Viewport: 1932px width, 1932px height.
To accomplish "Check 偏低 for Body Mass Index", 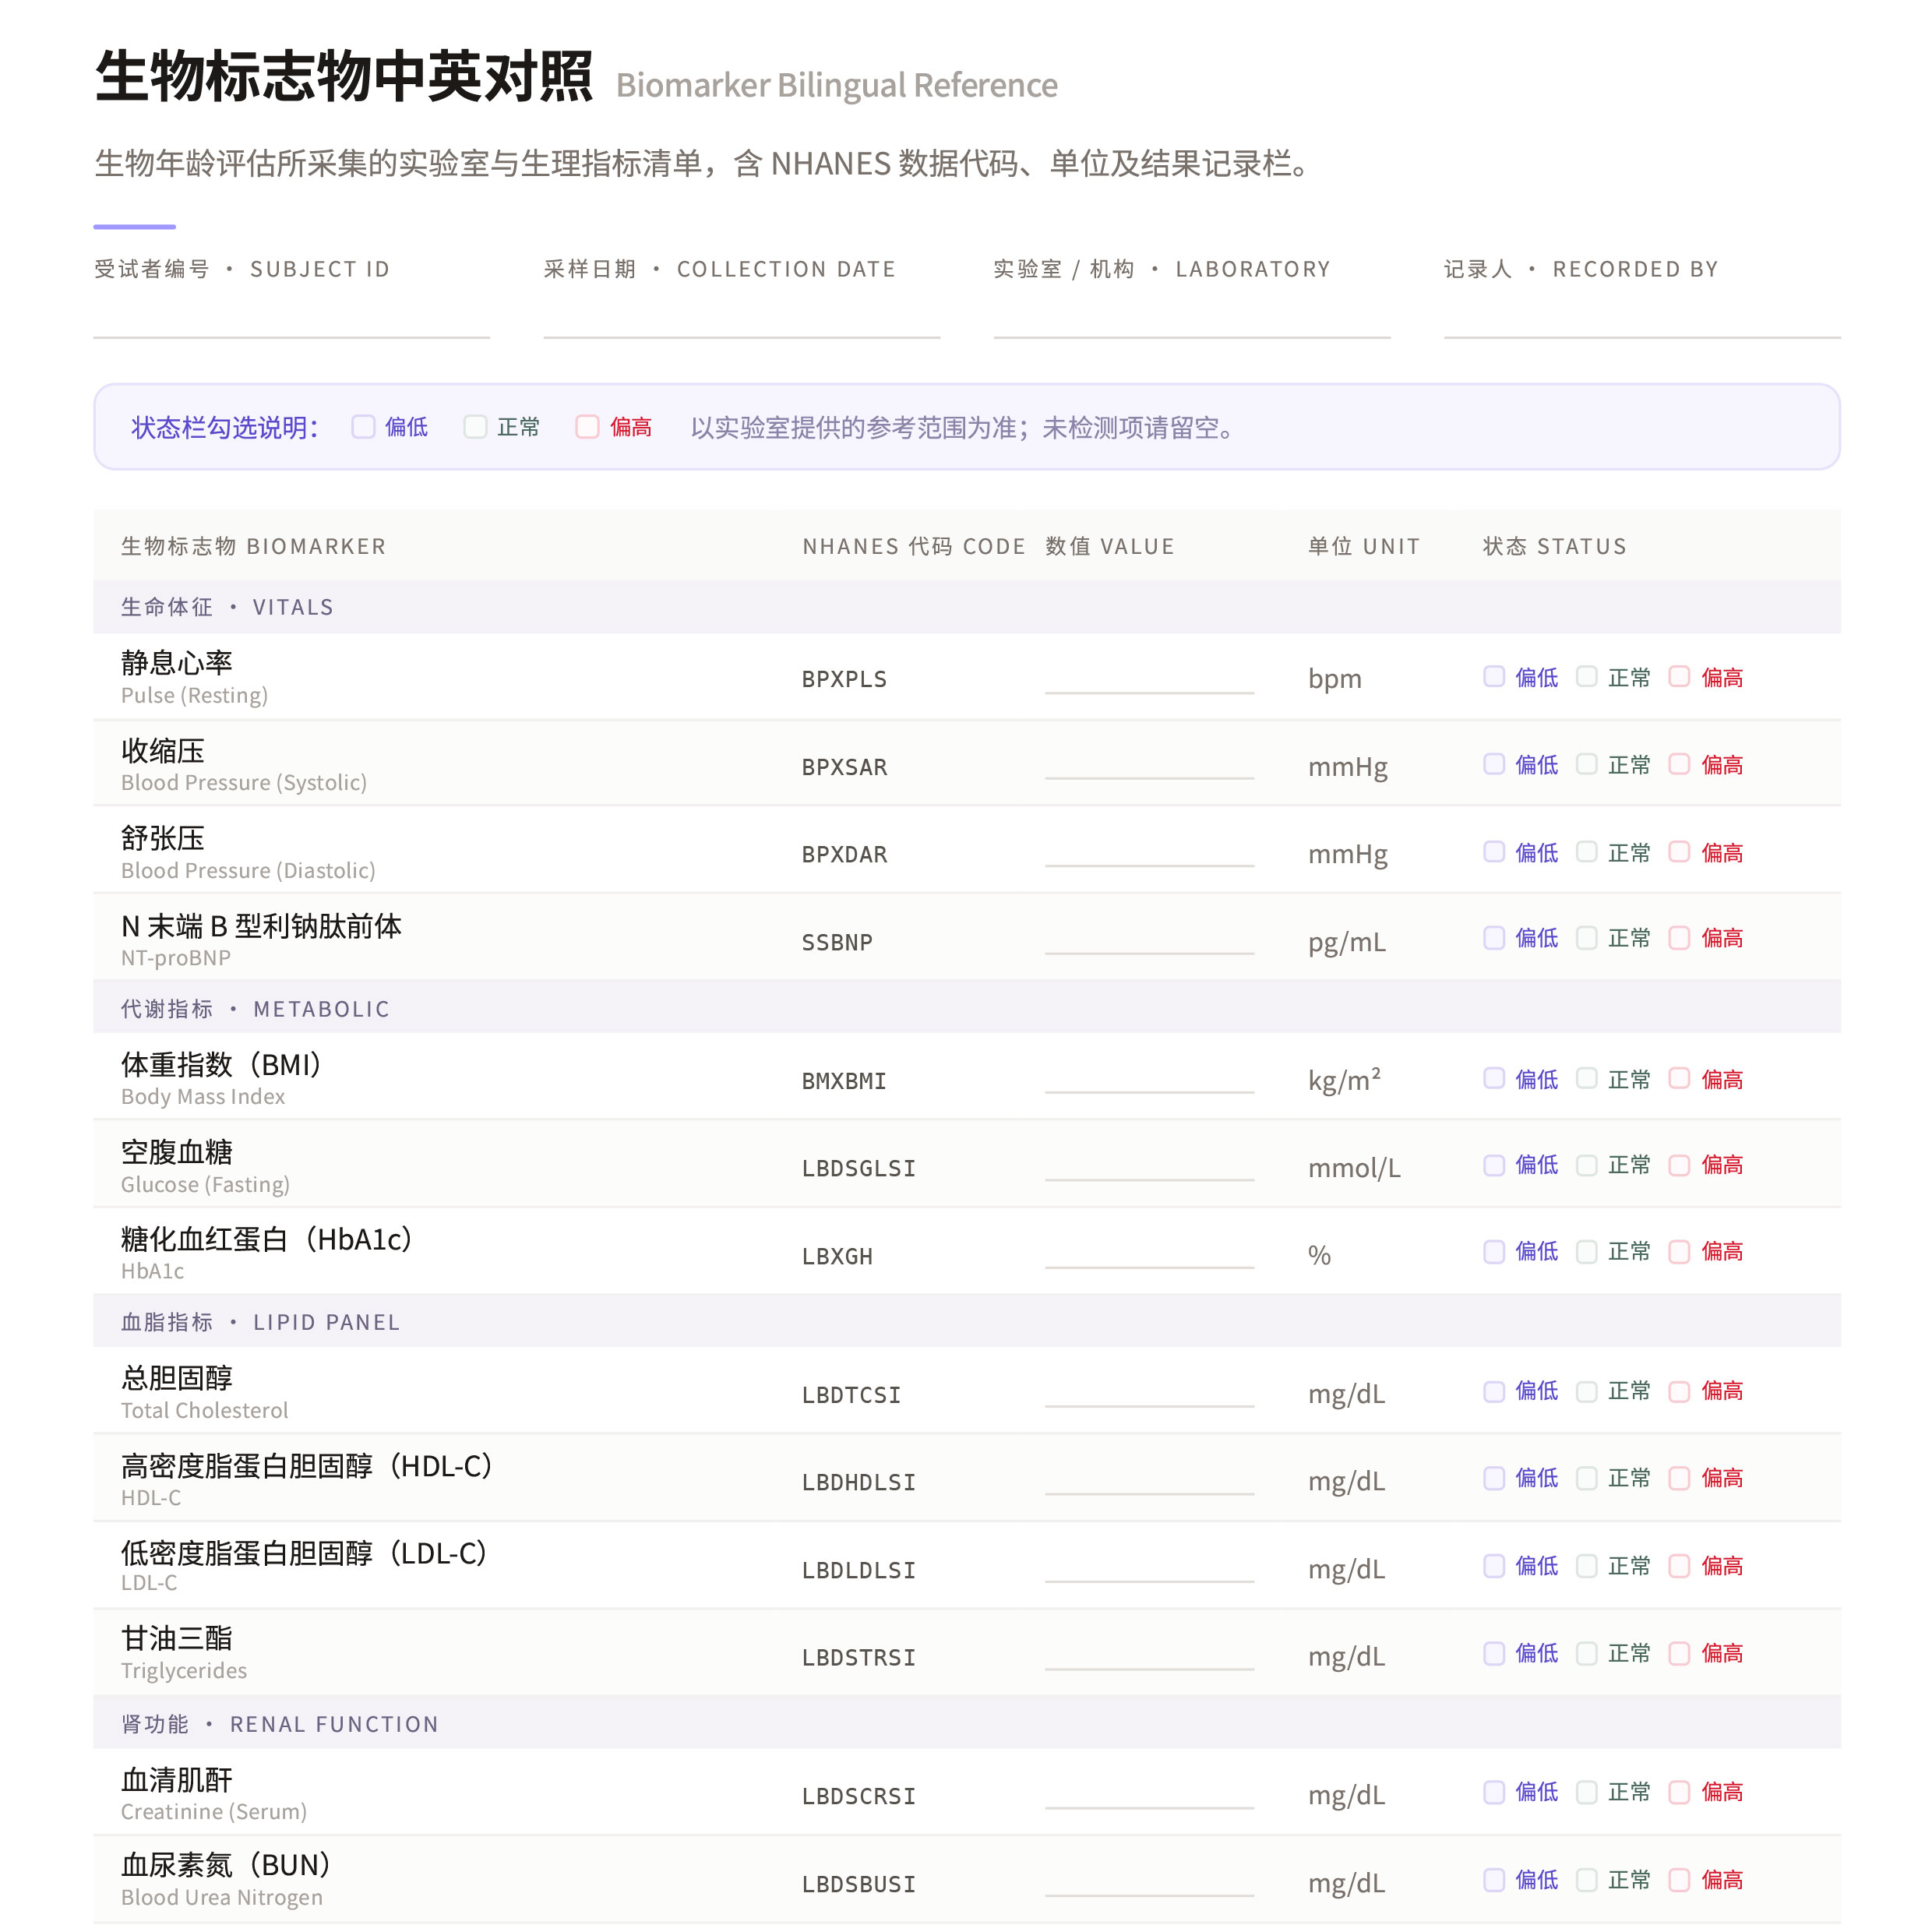I will coord(1494,1078).
